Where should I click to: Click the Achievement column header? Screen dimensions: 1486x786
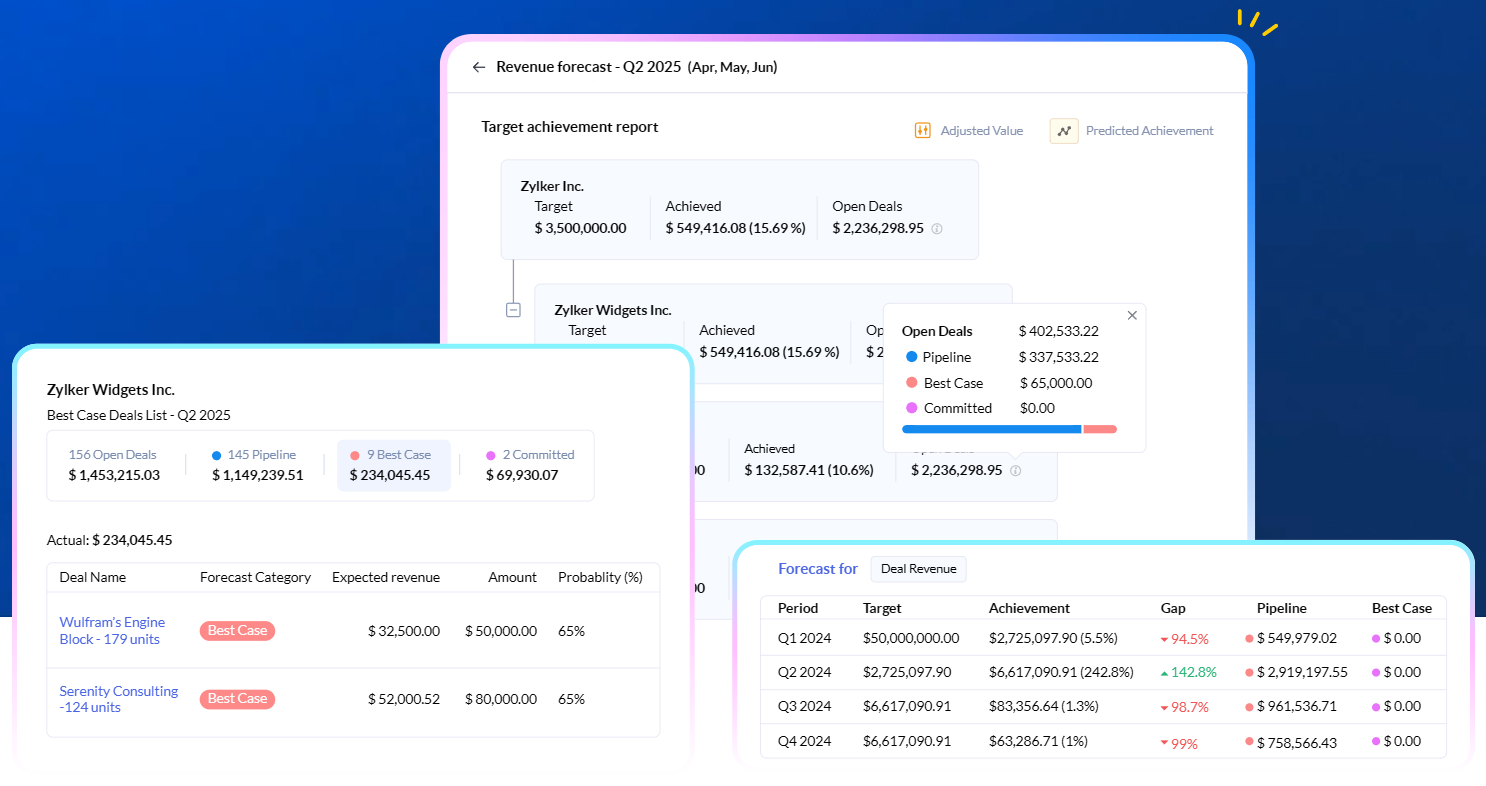pyautogui.click(x=1029, y=608)
